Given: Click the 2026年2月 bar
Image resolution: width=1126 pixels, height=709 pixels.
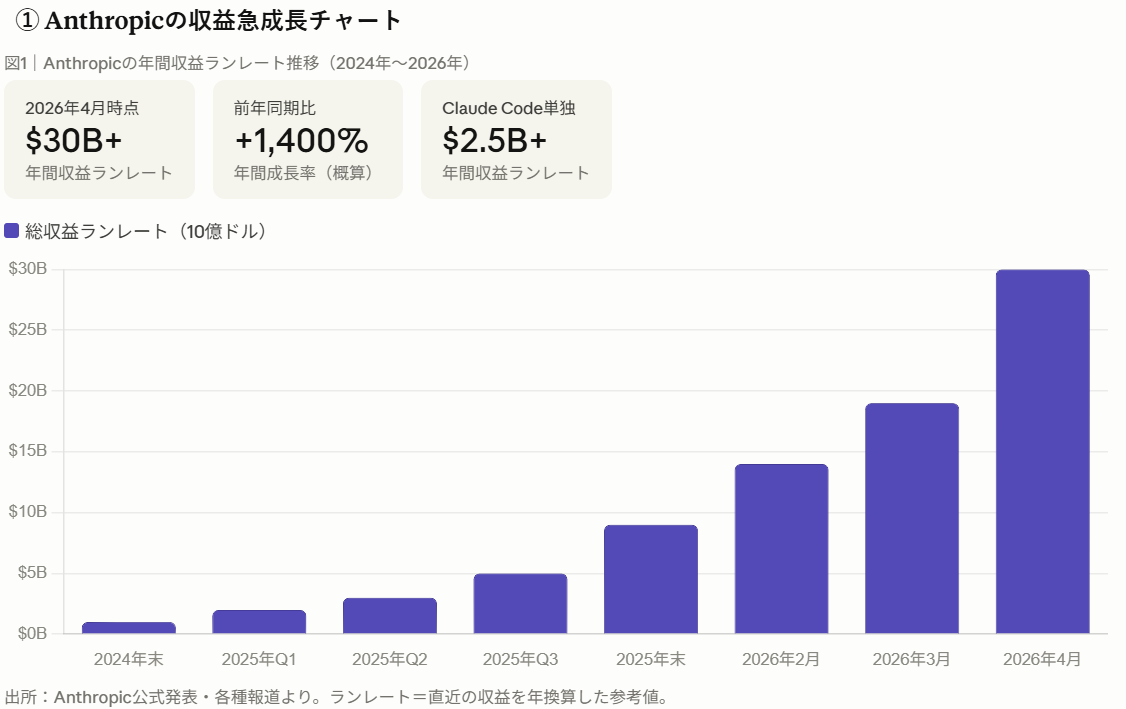Looking at the screenshot, I should coord(781,549).
